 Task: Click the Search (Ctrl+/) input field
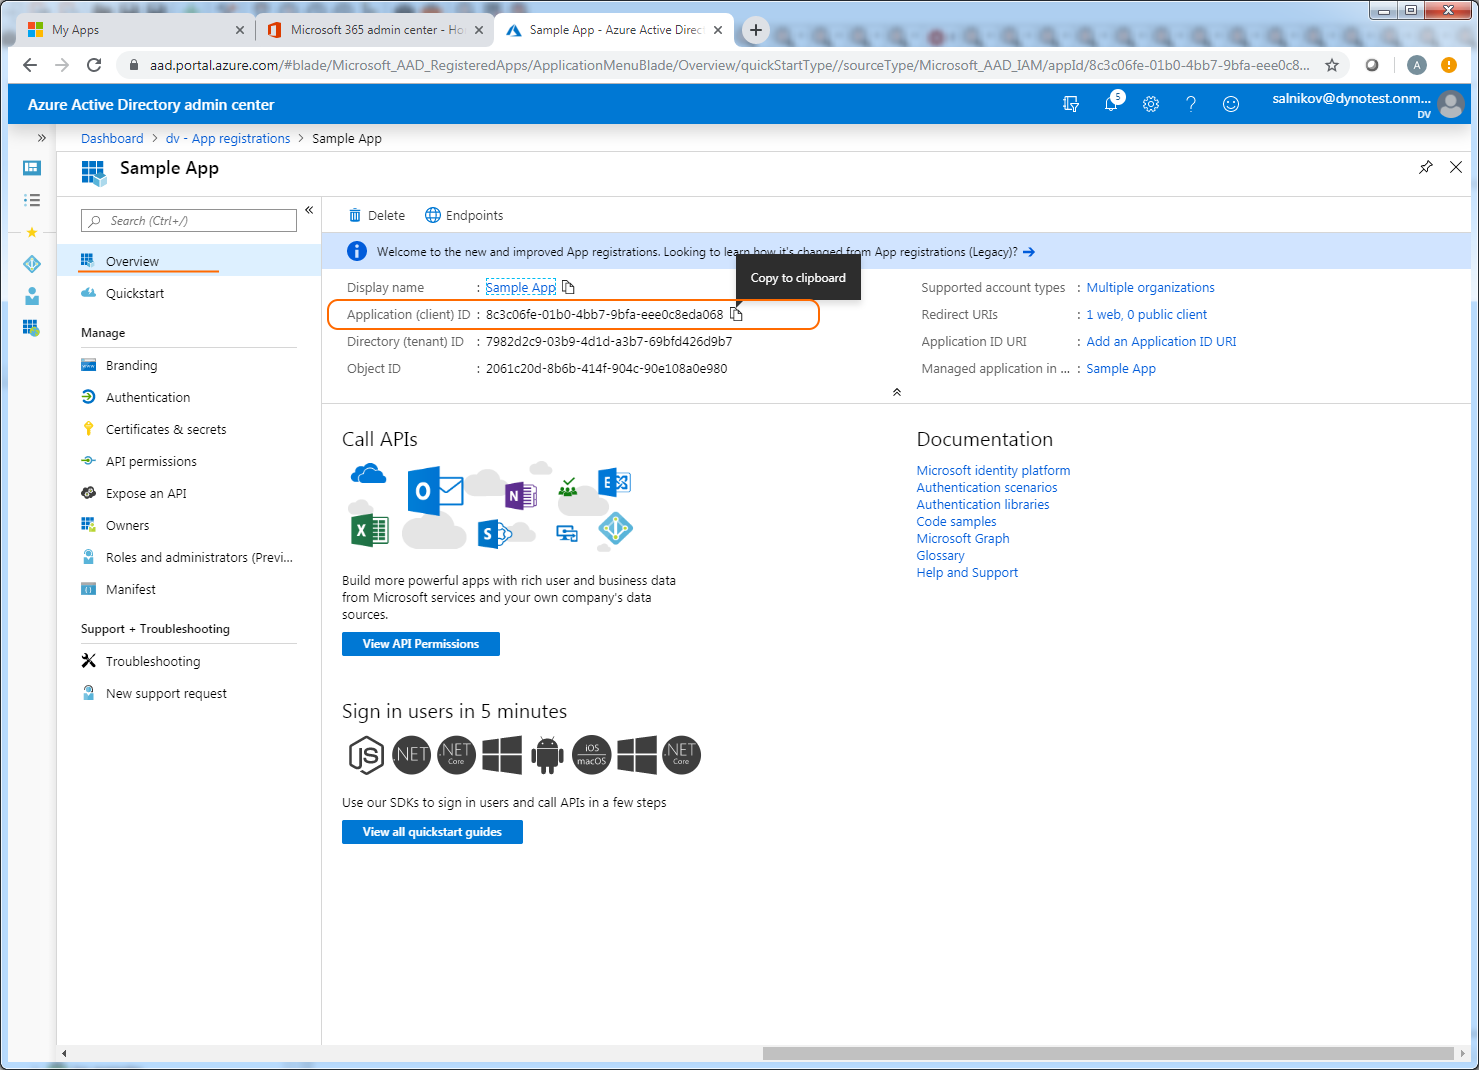coord(189,221)
